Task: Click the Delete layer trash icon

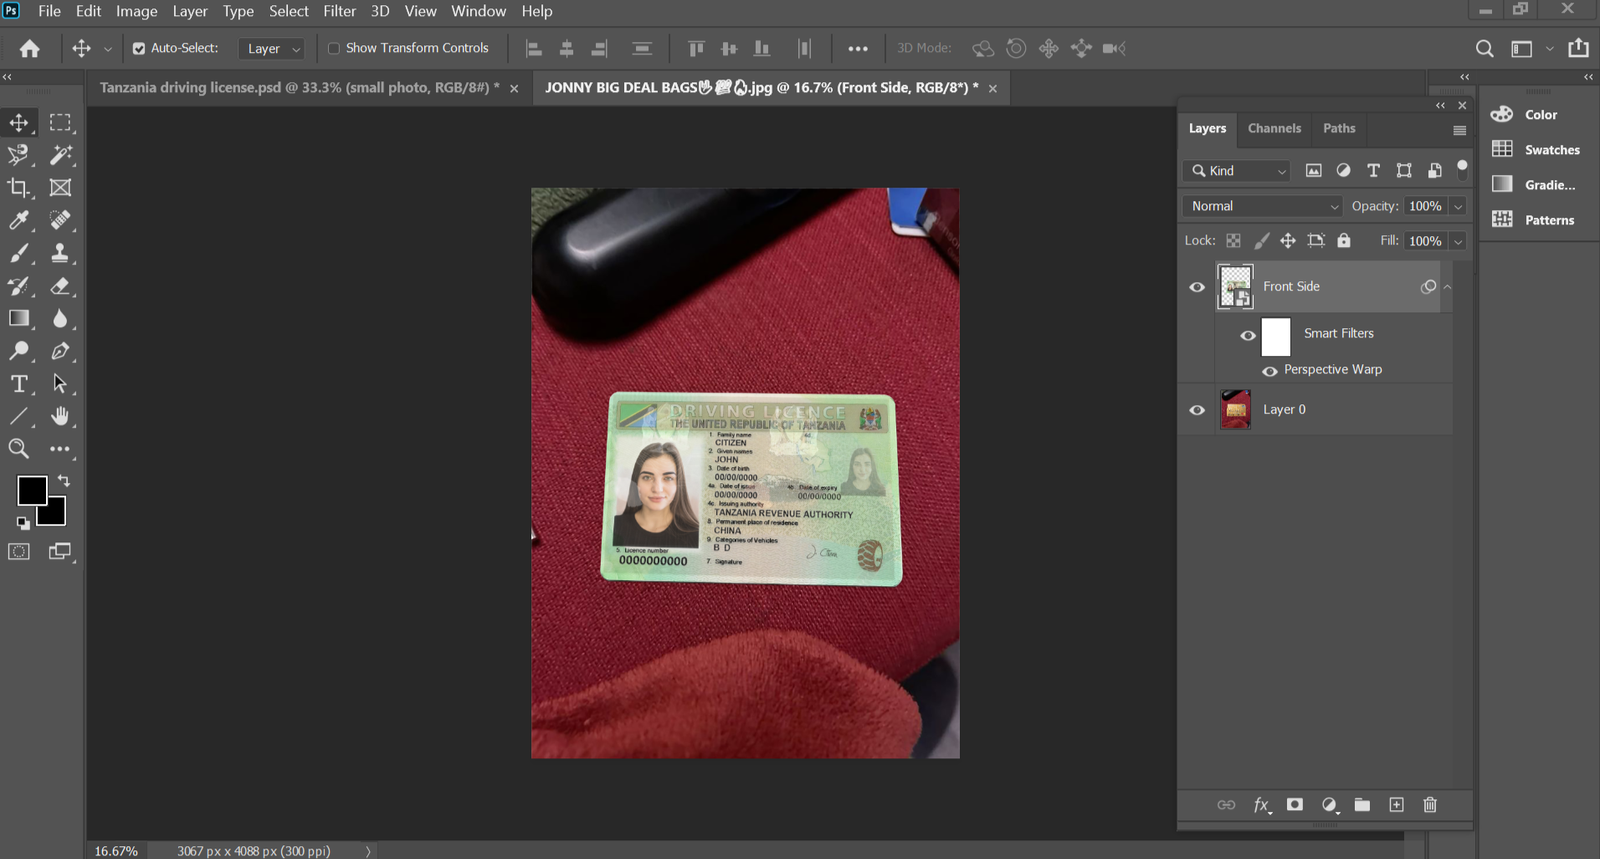Action: (1430, 805)
